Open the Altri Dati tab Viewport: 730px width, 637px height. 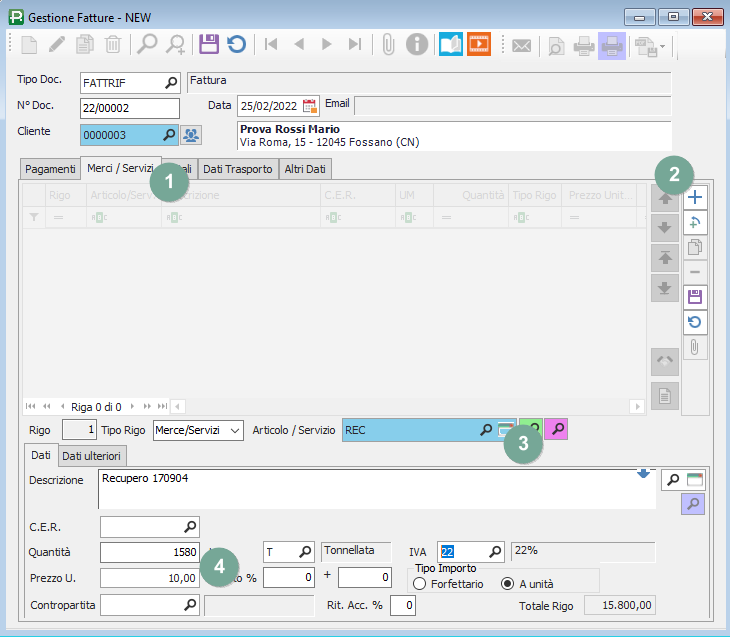[303, 169]
